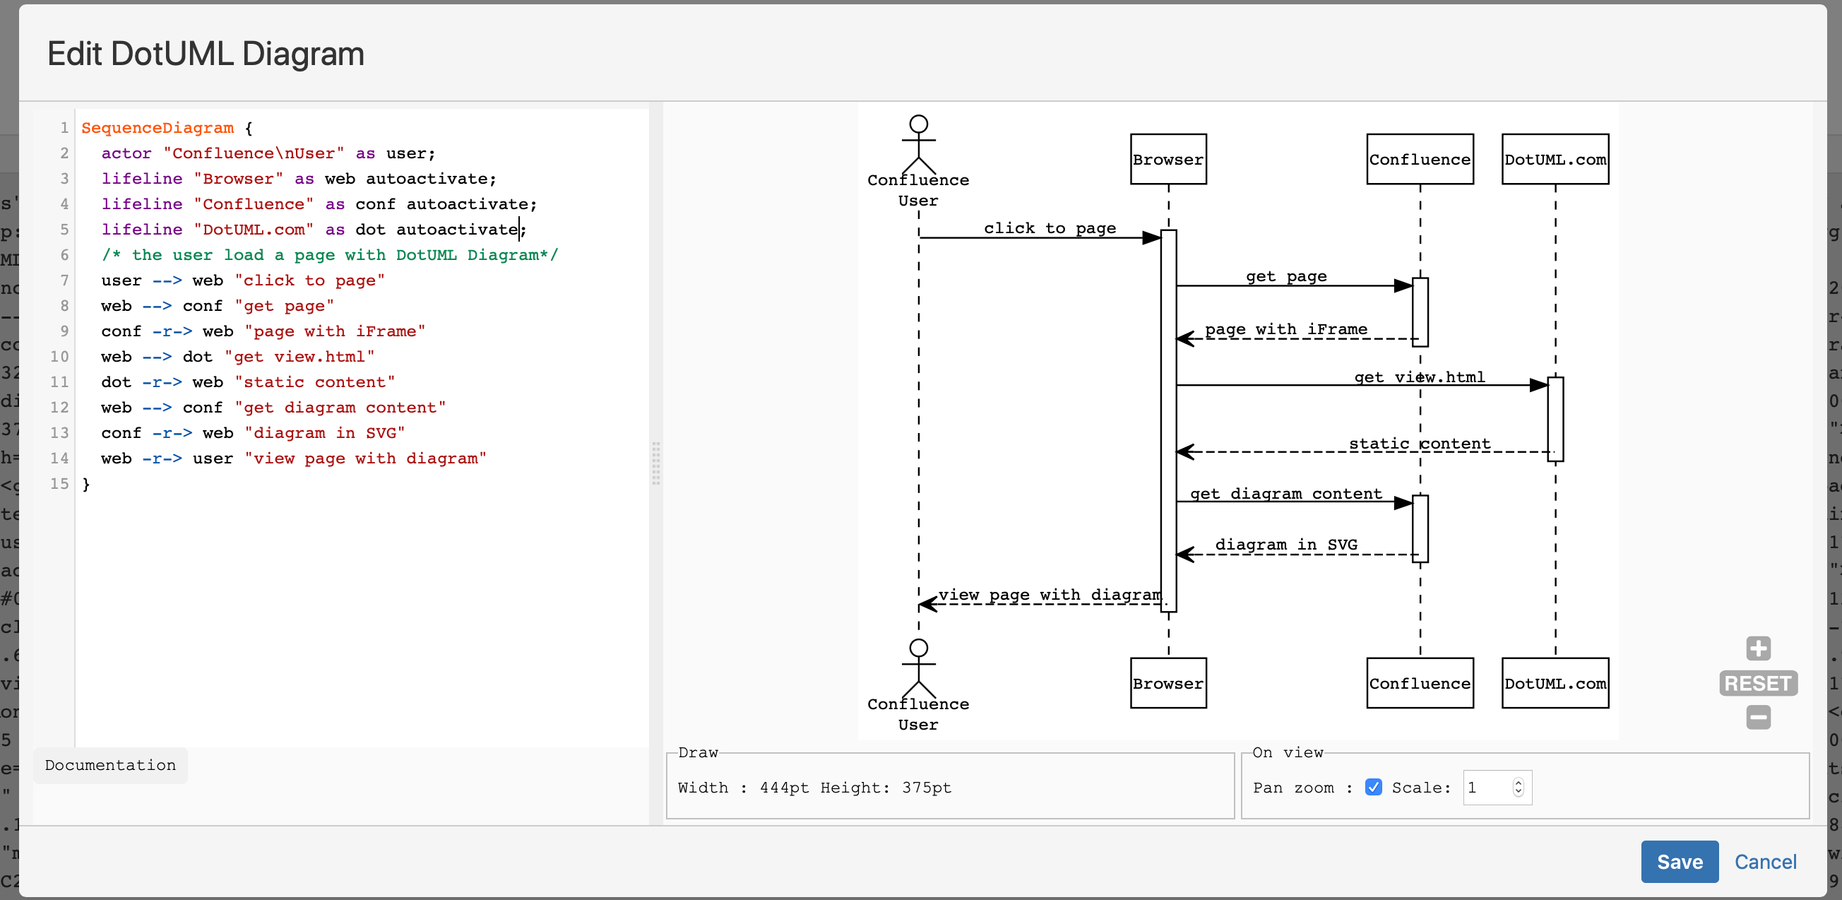Click the split pane divider handle
Screen dimensions: 1842x900
tap(656, 464)
